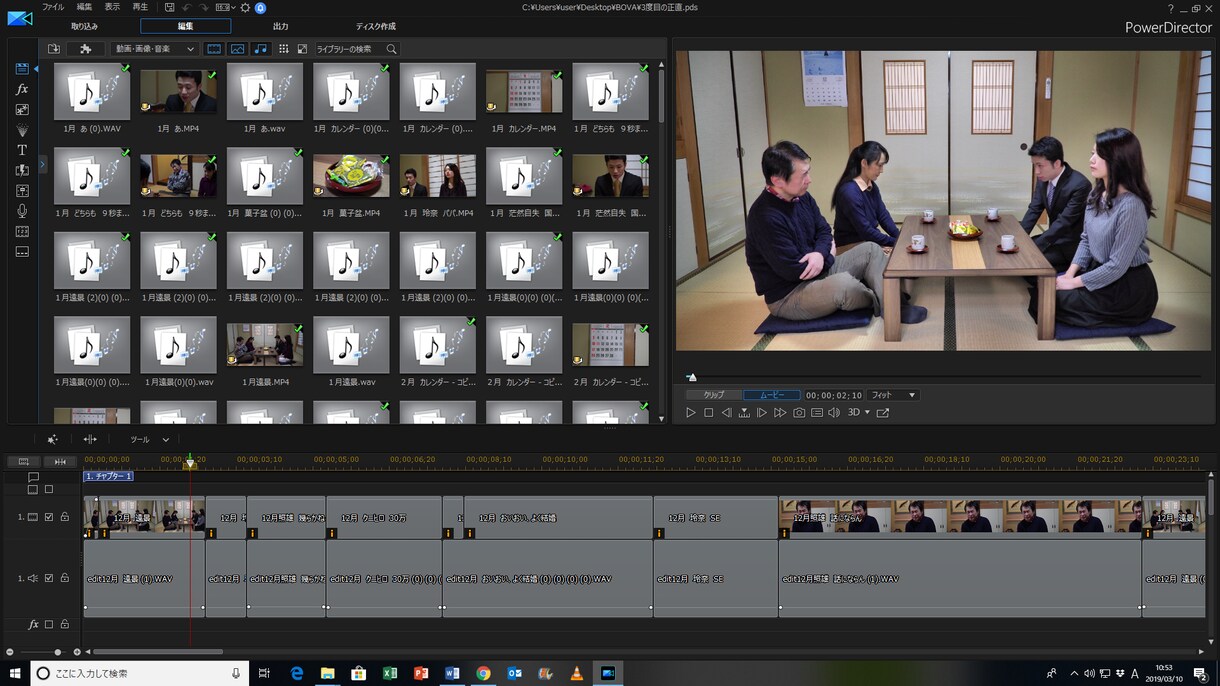
Task: Select the 1. チャプター 1 chapter marker
Action: (x=108, y=476)
